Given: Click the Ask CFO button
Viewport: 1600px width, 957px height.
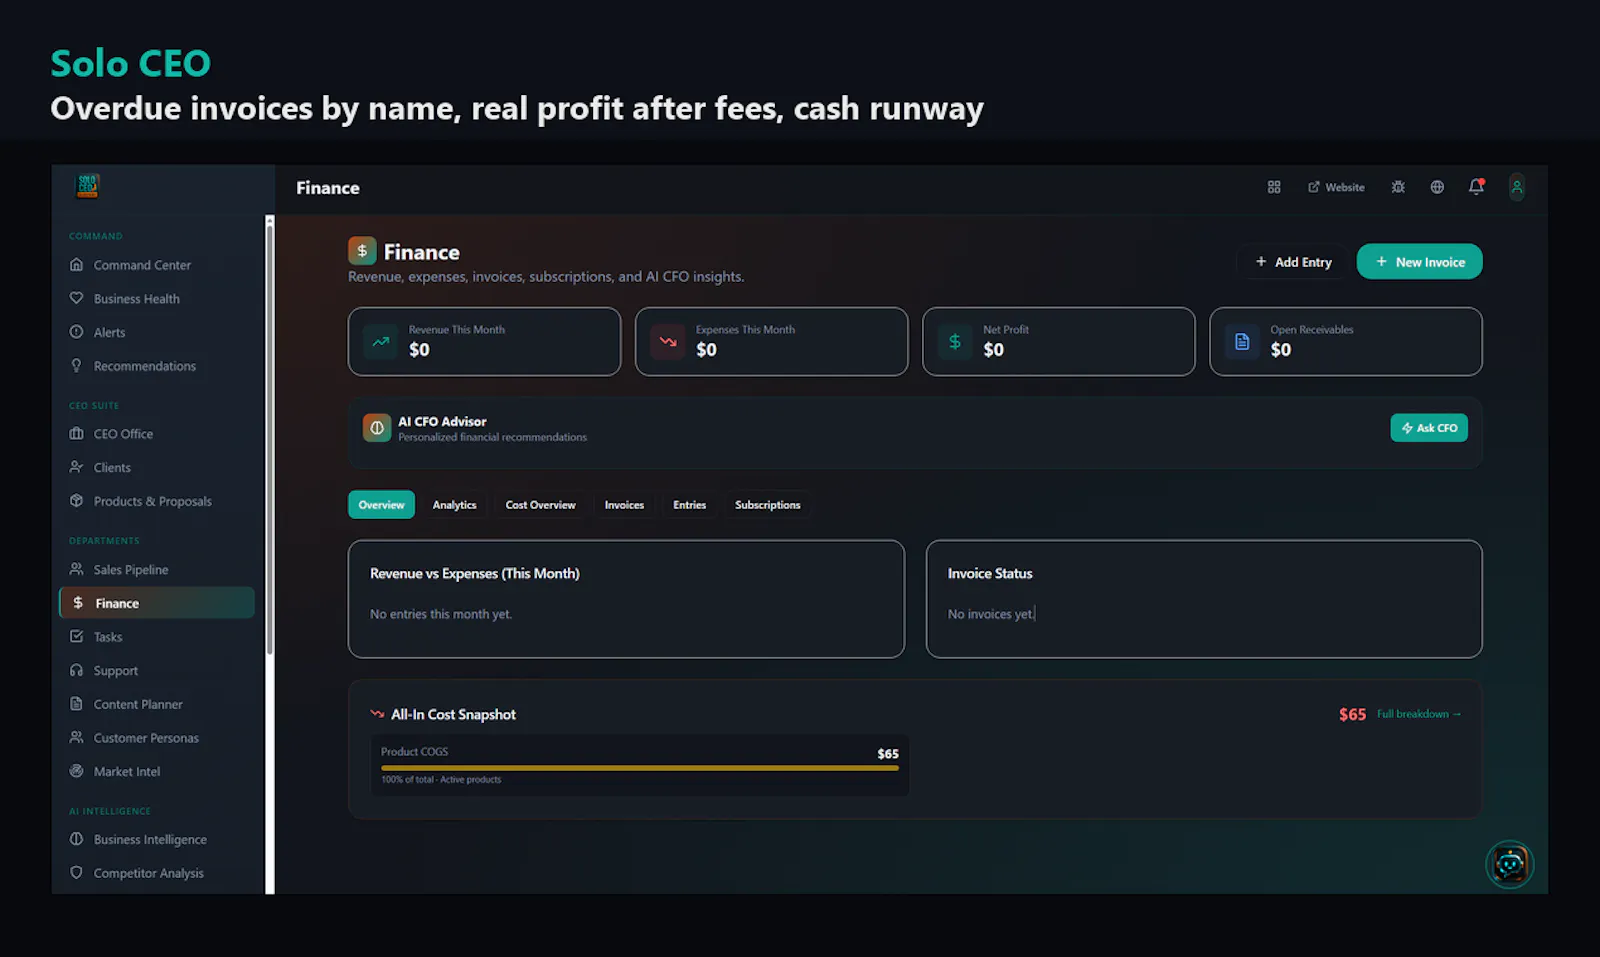Looking at the screenshot, I should coord(1429,428).
